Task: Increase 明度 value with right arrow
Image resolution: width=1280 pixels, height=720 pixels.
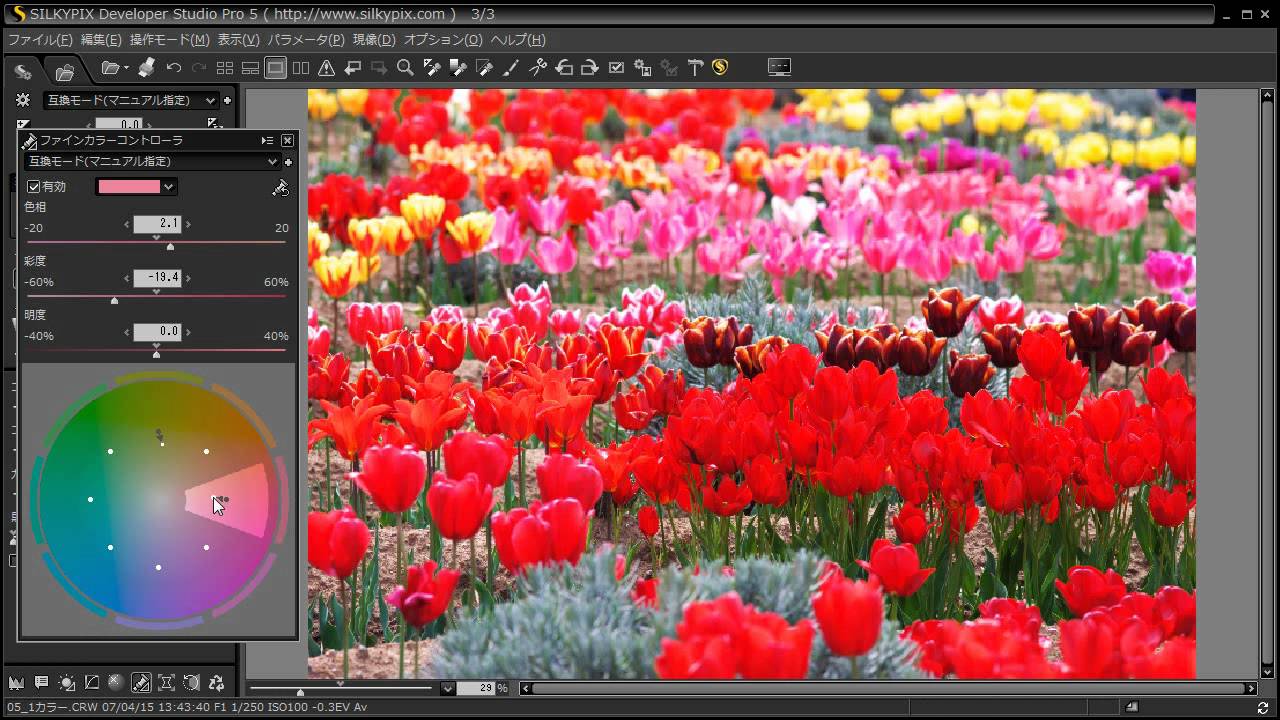Action: [x=188, y=332]
